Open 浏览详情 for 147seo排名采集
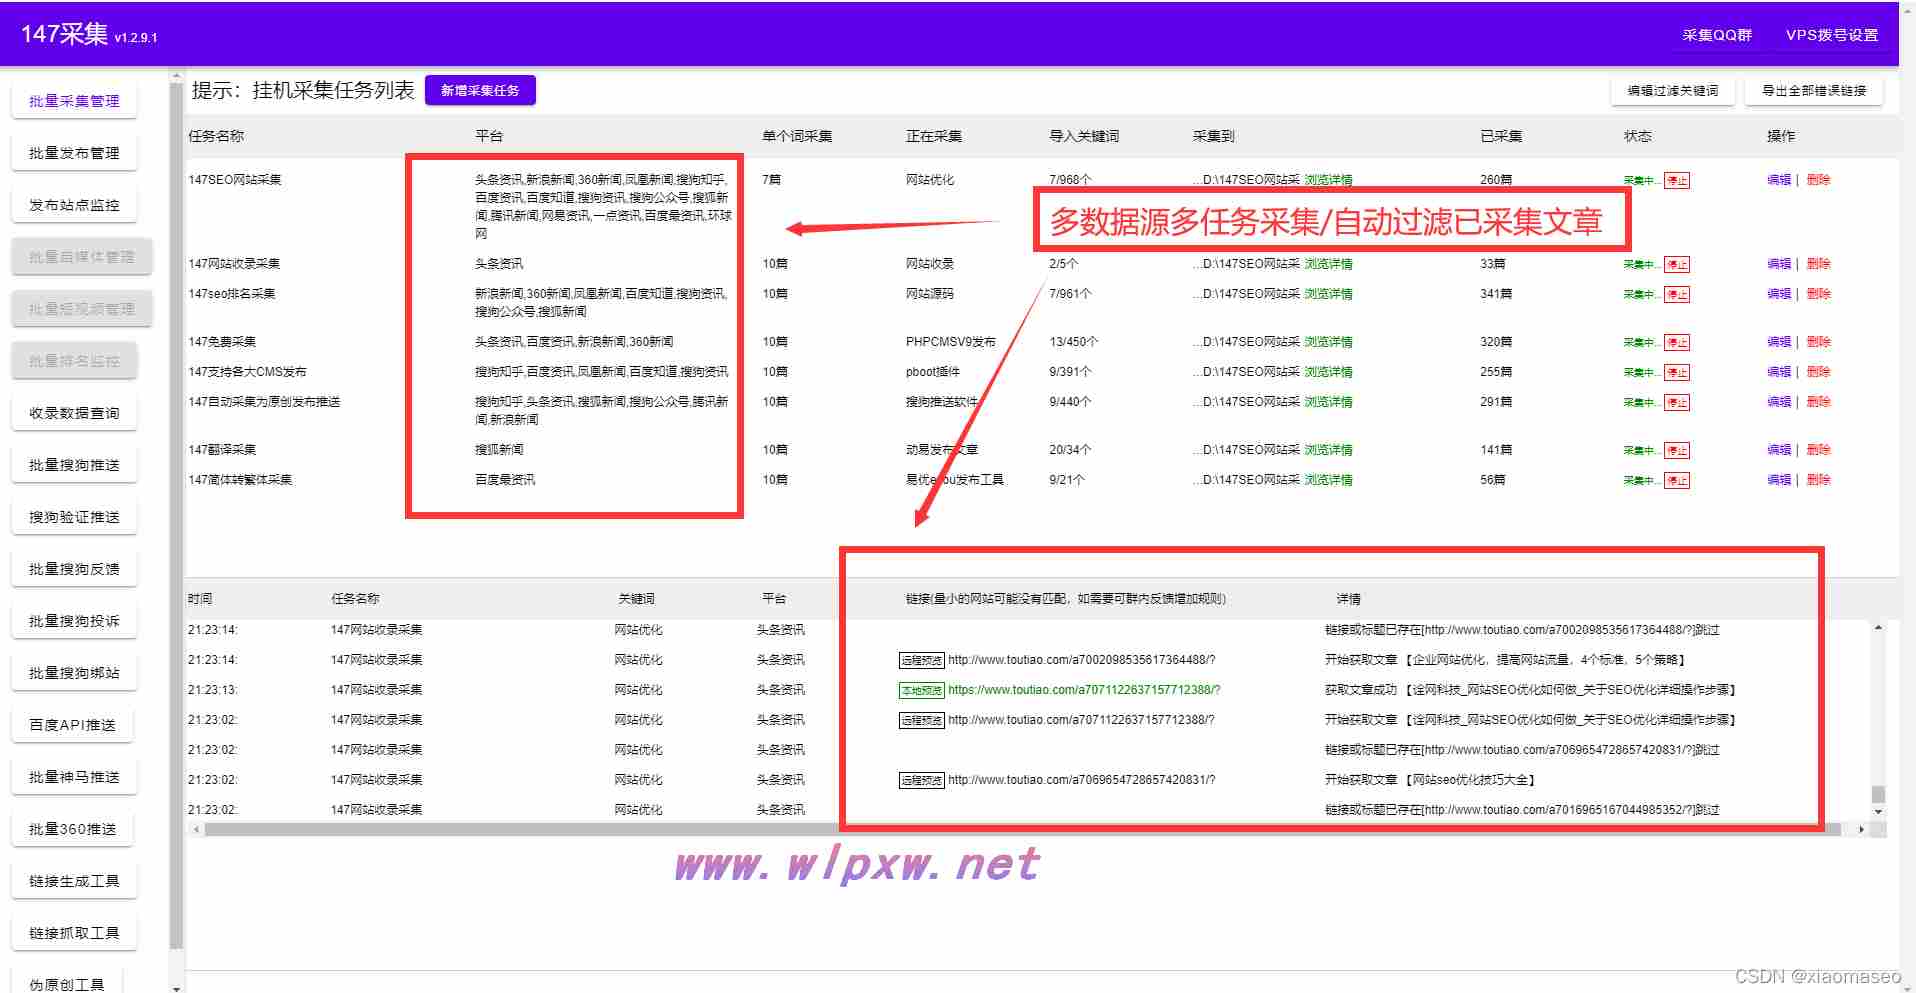The height and width of the screenshot is (993, 1916). click(x=1328, y=294)
